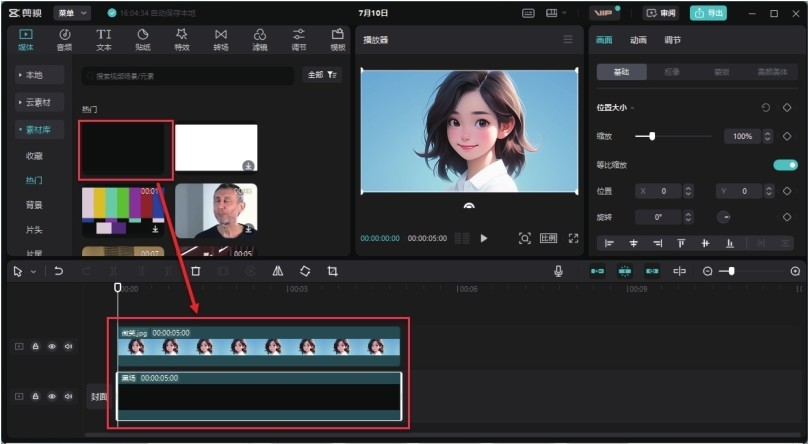Hide the 黑场 track with eye icon
Image resolution: width=808 pixels, height=444 pixels.
(52, 396)
